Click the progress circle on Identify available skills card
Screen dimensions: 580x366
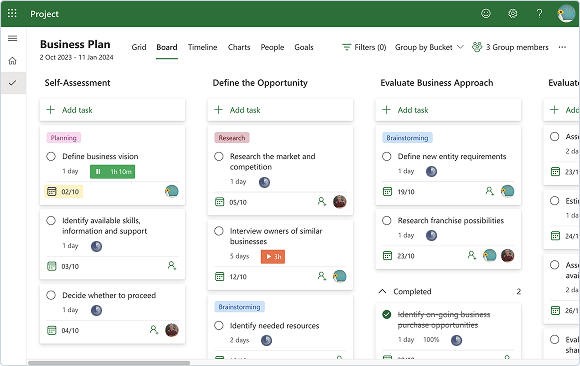coord(97,246)
